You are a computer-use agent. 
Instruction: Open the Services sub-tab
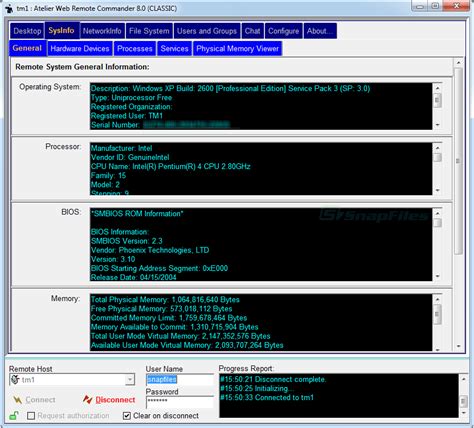tap(174, 49)
